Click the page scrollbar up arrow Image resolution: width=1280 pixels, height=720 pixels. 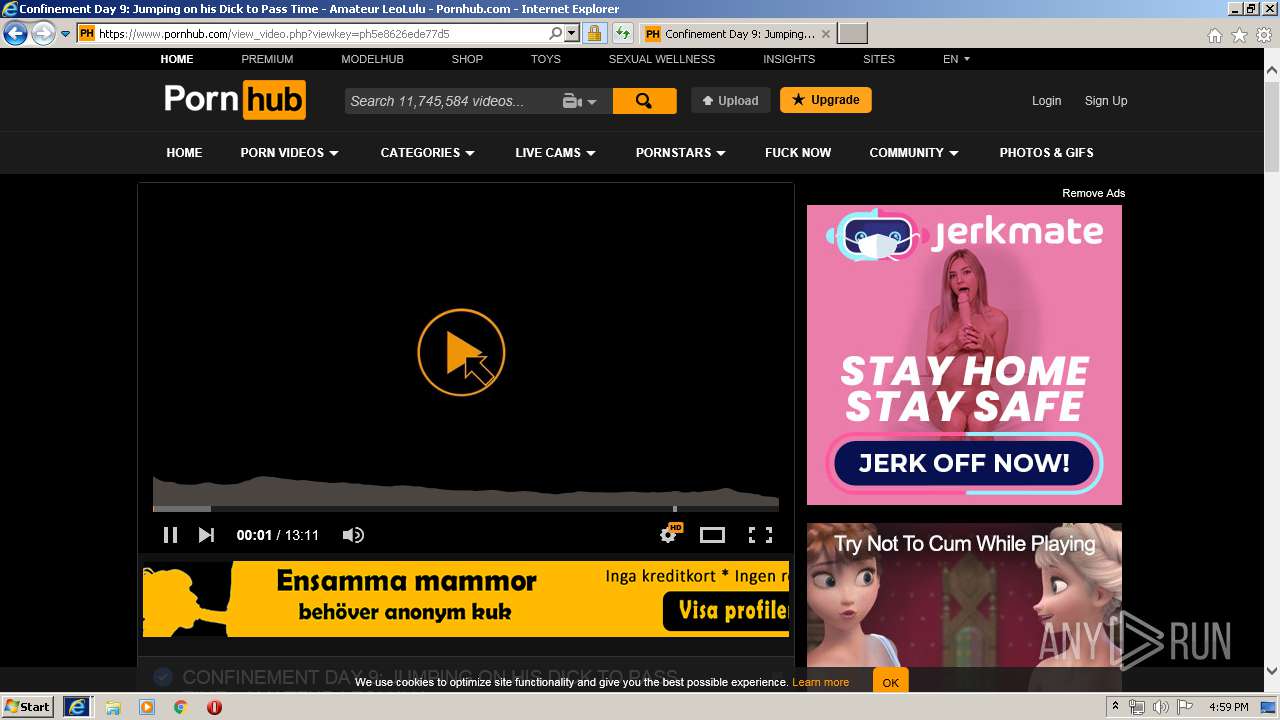(x=1272, y=71)
